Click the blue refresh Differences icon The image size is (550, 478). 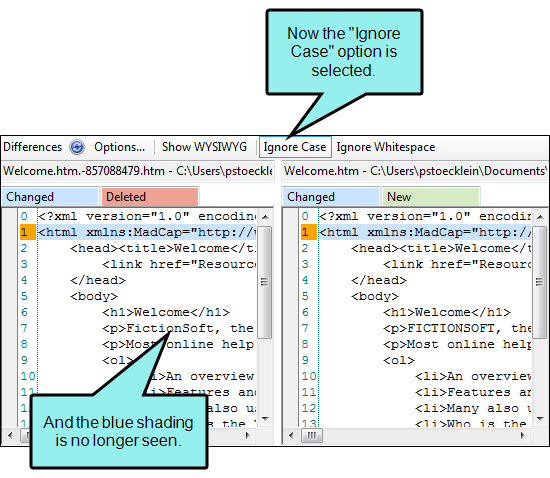point(77,147)
